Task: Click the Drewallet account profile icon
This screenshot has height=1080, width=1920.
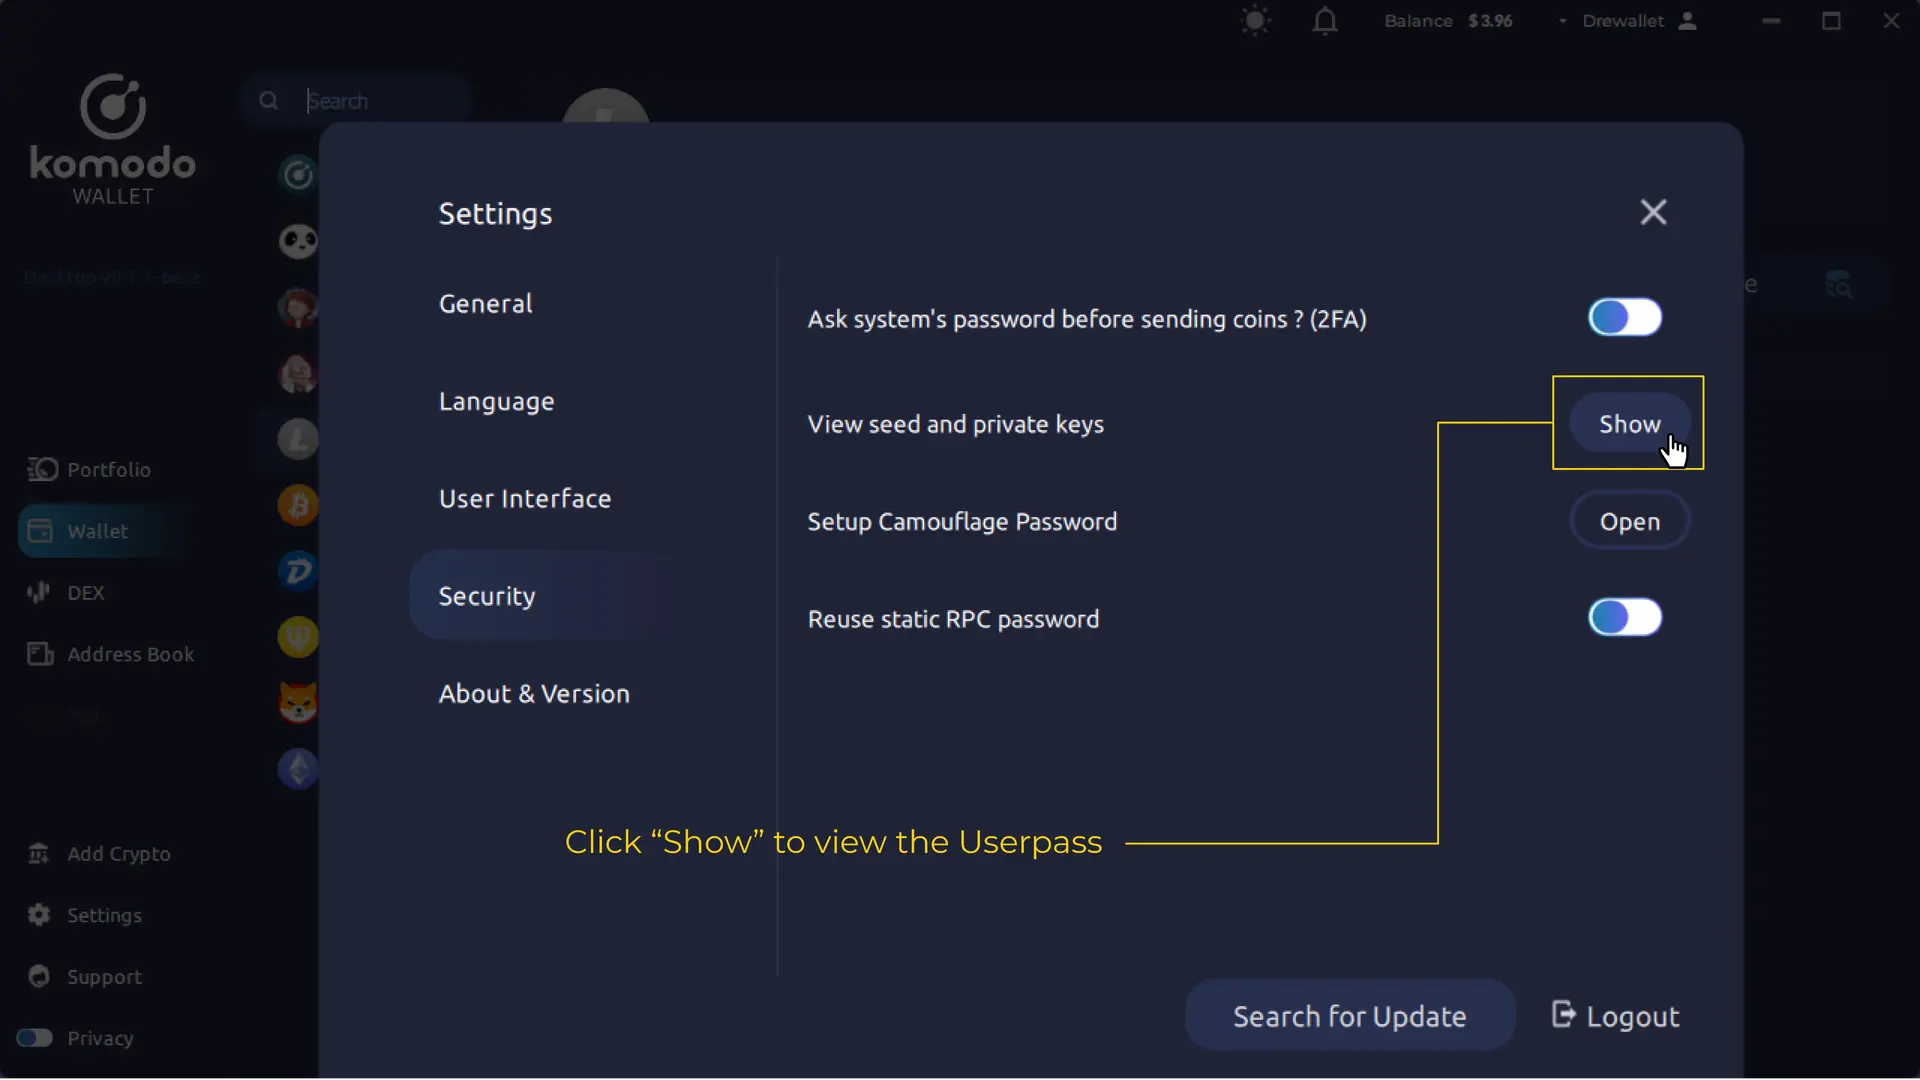Action: (1689, 21)
